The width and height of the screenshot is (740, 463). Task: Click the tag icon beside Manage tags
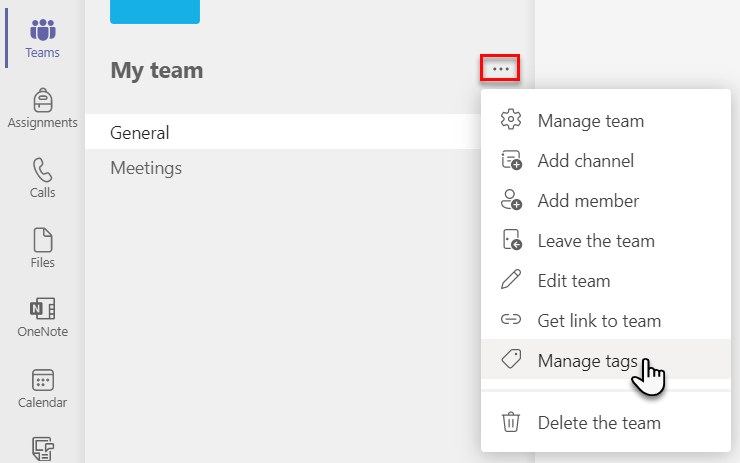[511, 360]
